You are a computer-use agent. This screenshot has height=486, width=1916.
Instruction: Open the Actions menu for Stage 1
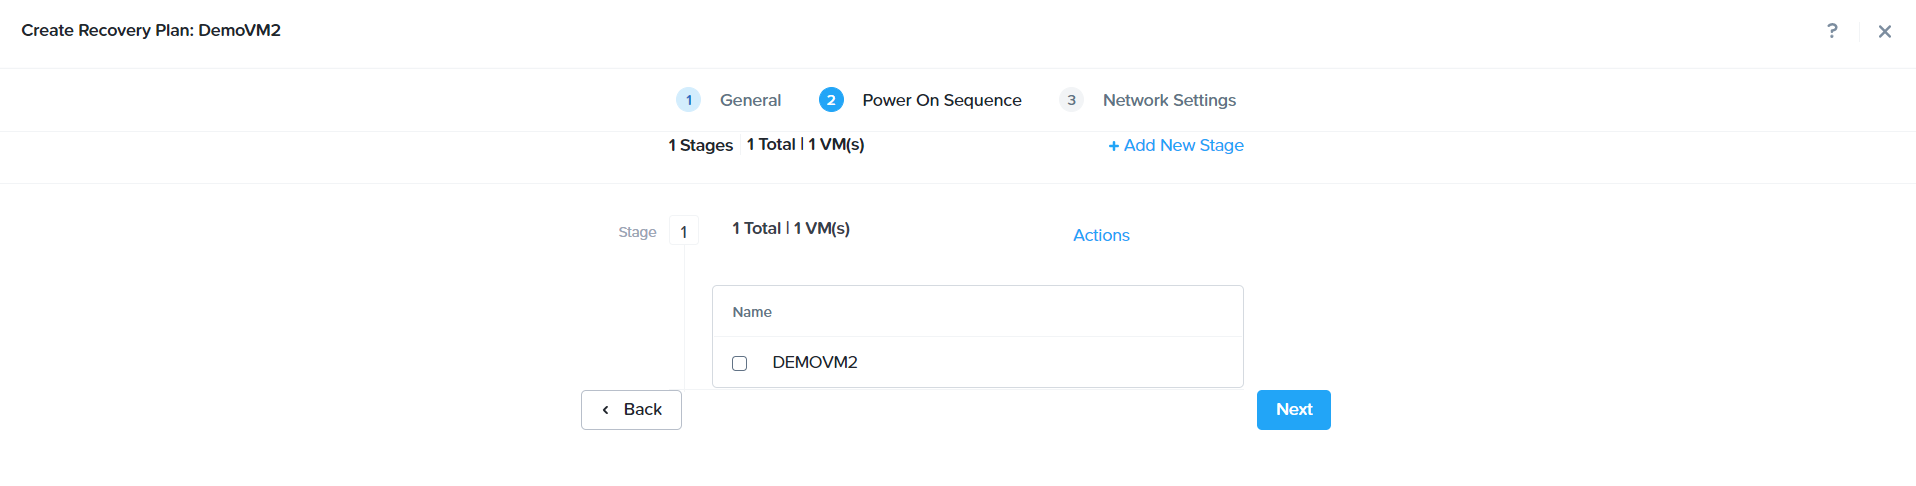[1101, 235]
